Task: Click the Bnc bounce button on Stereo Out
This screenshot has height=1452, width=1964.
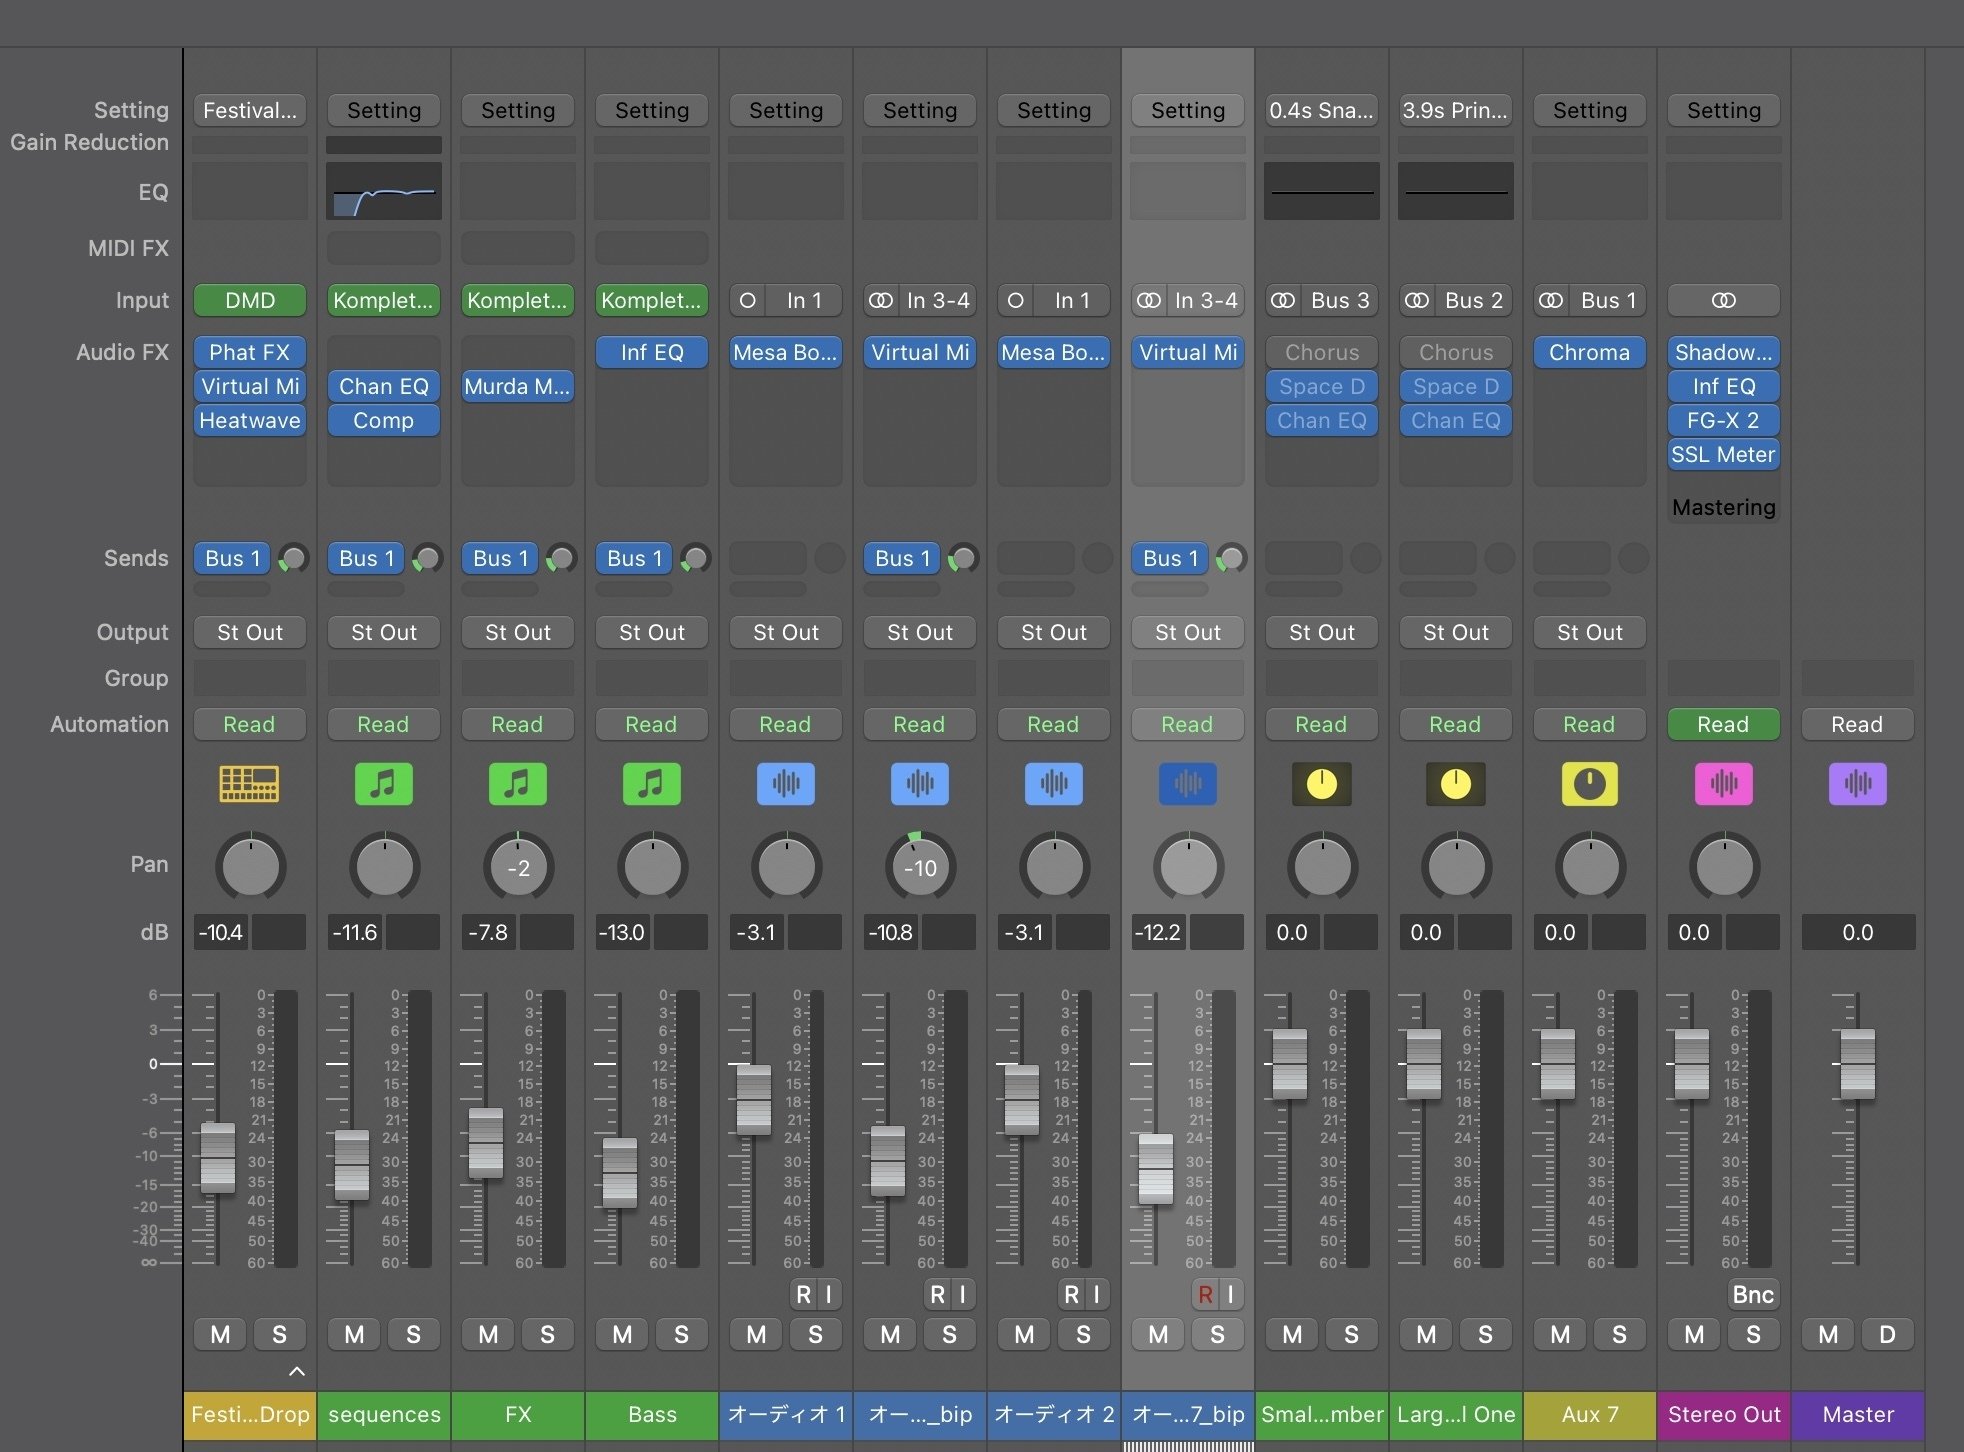Action: click(x=1753, y=1295)
